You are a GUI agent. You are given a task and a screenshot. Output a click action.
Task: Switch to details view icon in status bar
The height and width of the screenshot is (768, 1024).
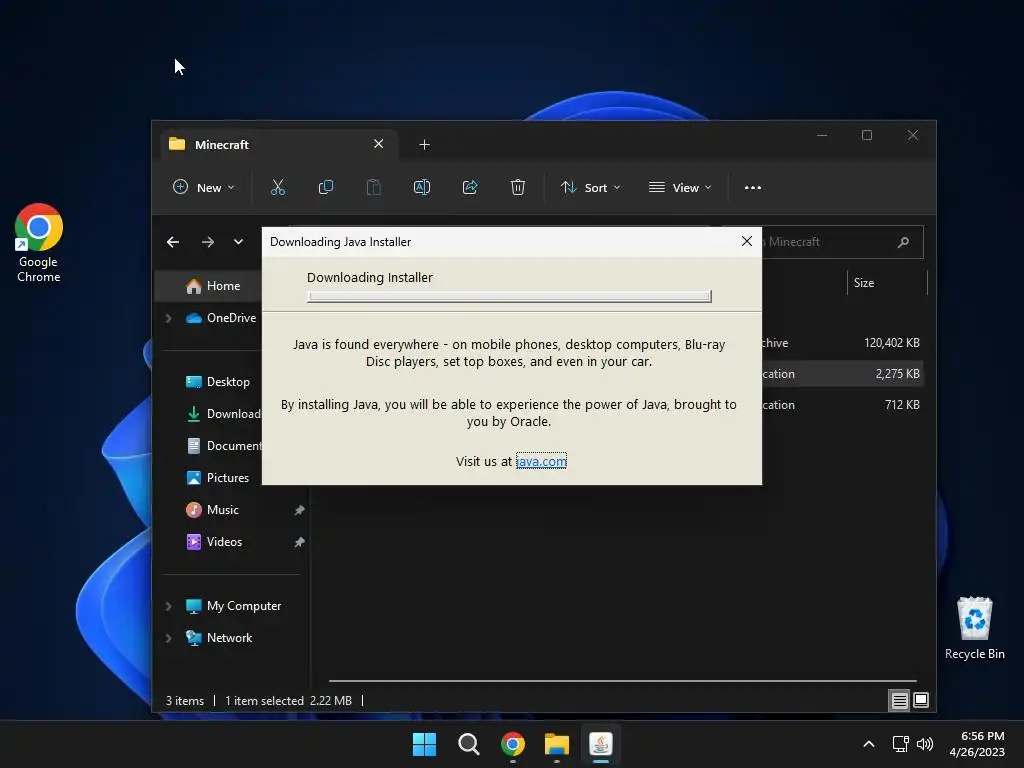[x=899, y=701]
